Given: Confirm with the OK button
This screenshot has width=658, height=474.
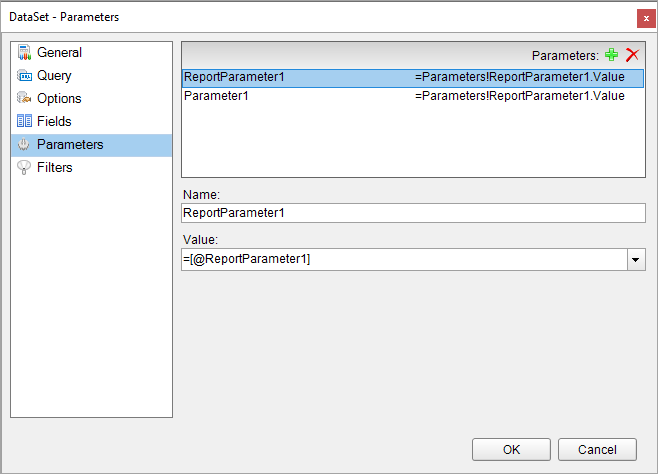Looking at the screenshot, I should 511,450.
